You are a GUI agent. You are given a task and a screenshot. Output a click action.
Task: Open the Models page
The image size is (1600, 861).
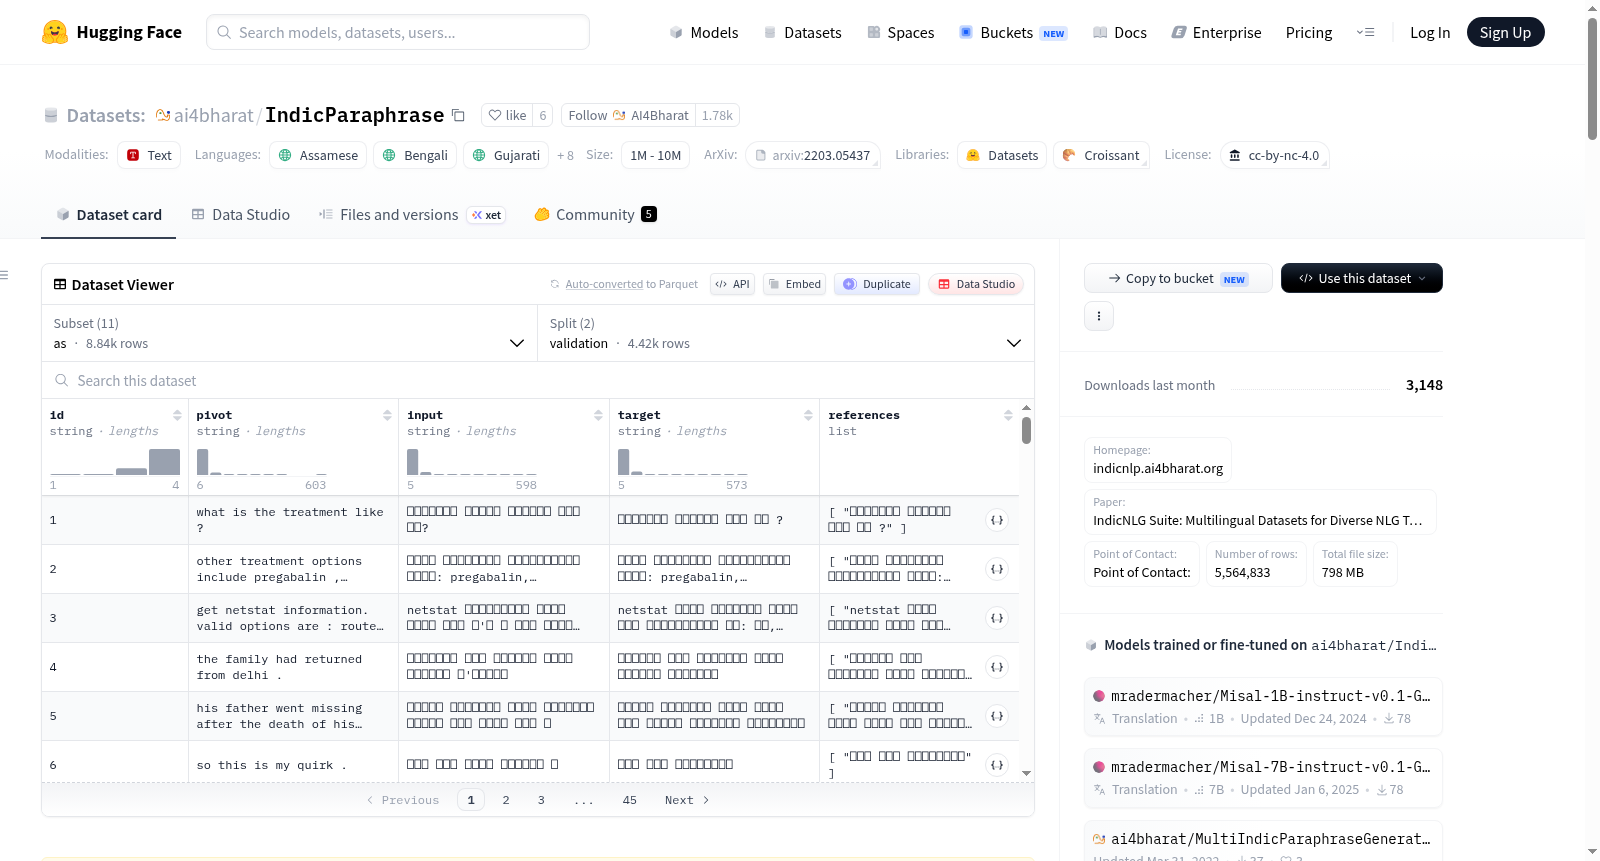tap(704, 32)
